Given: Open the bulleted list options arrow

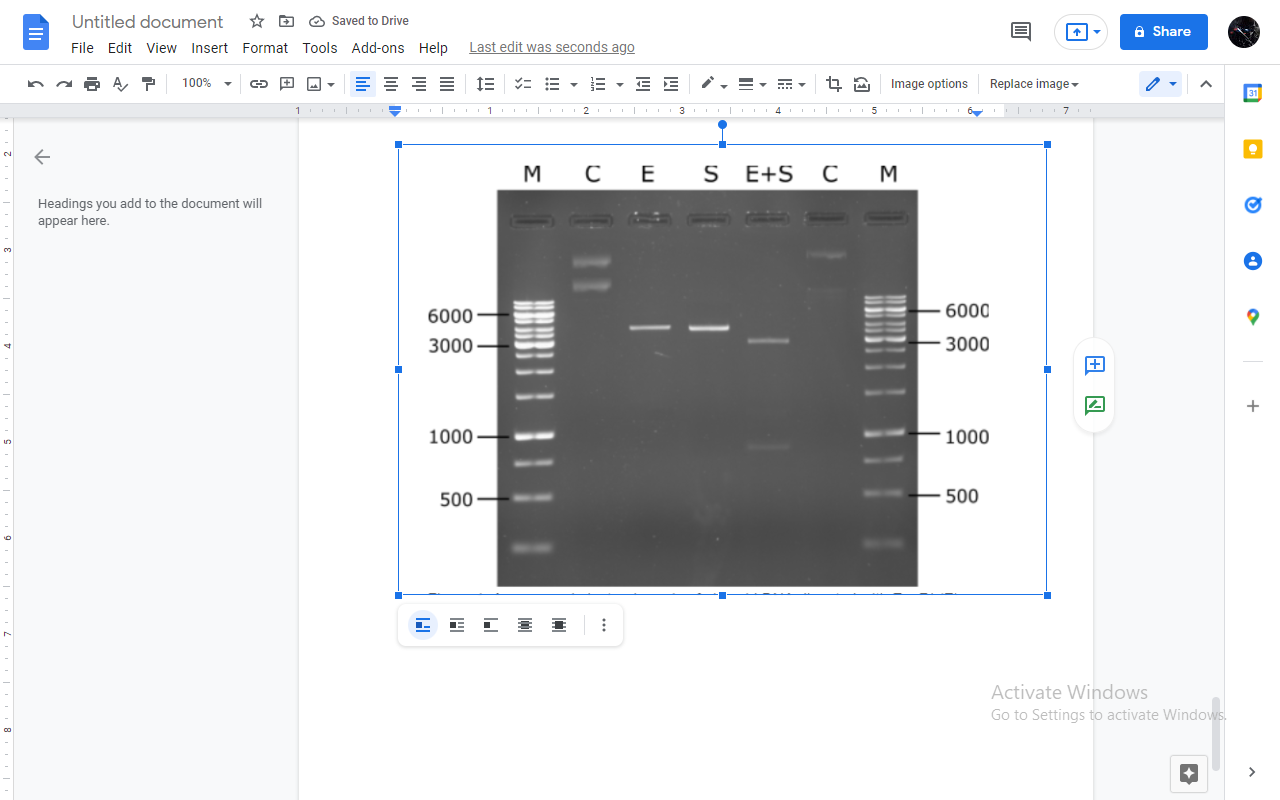Looking at the screenshot, I should pos(573,84).
